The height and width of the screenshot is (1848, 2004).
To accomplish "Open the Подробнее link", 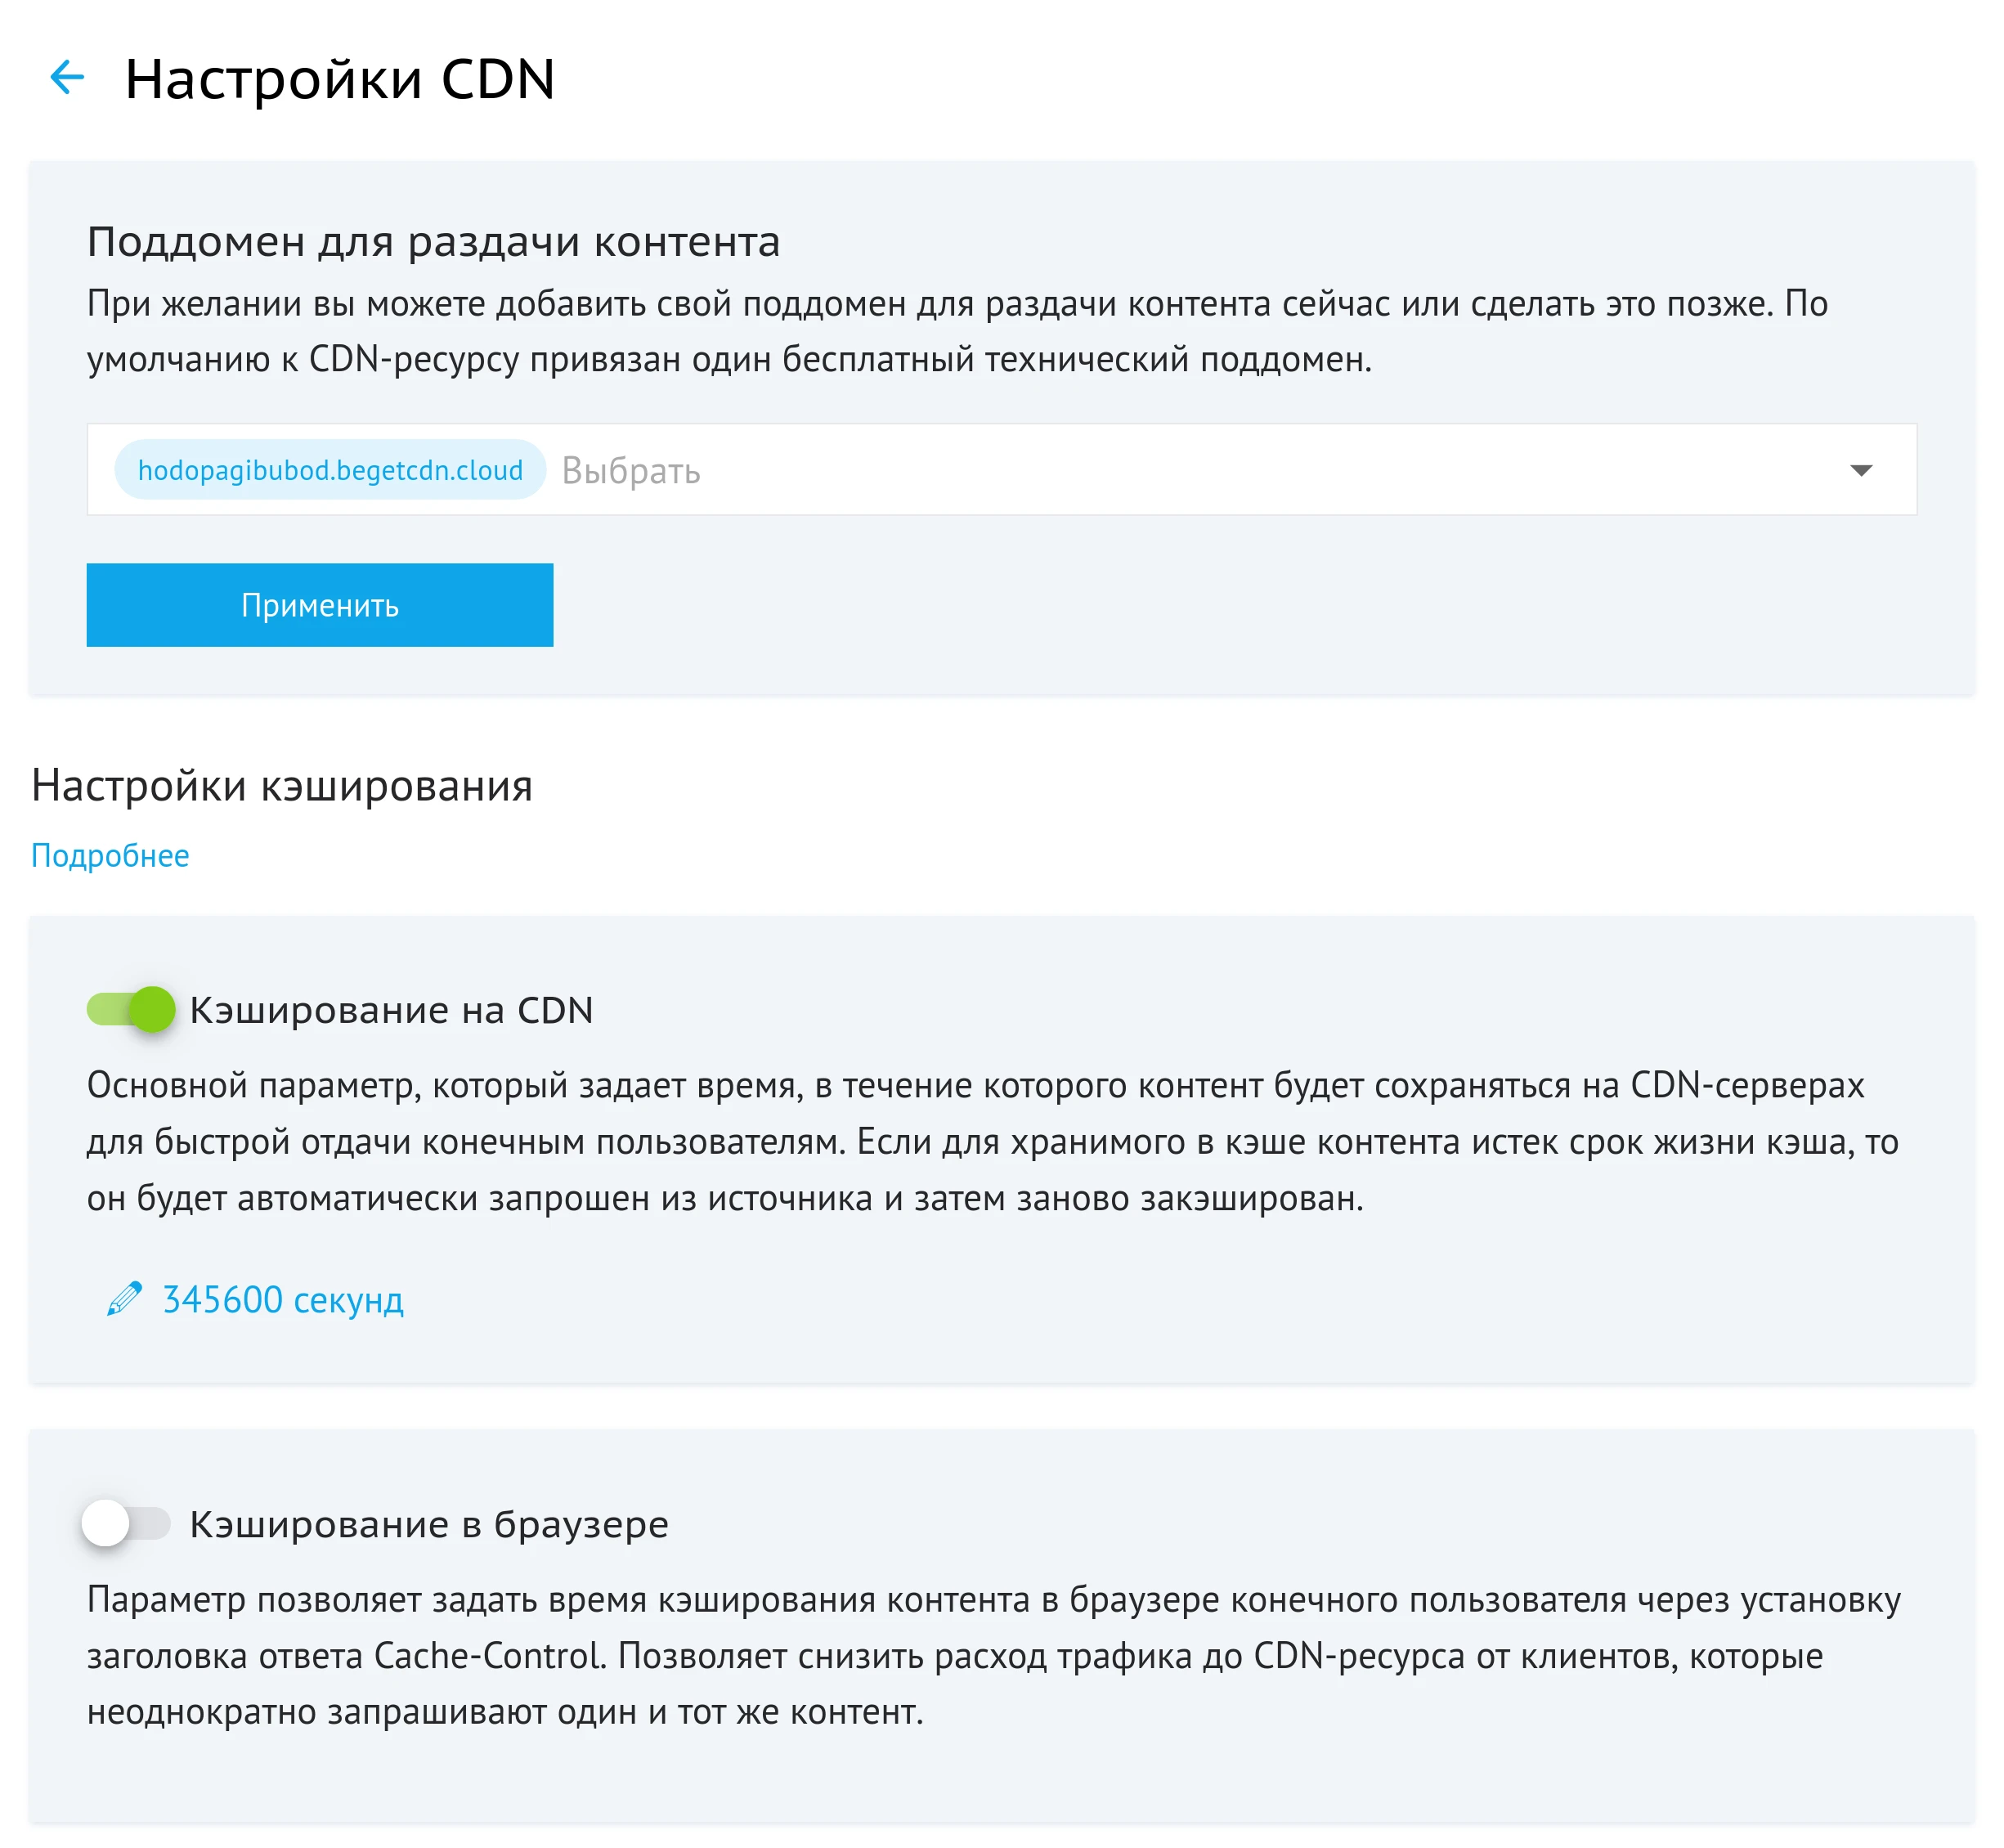I will click(x=110, y=855).
